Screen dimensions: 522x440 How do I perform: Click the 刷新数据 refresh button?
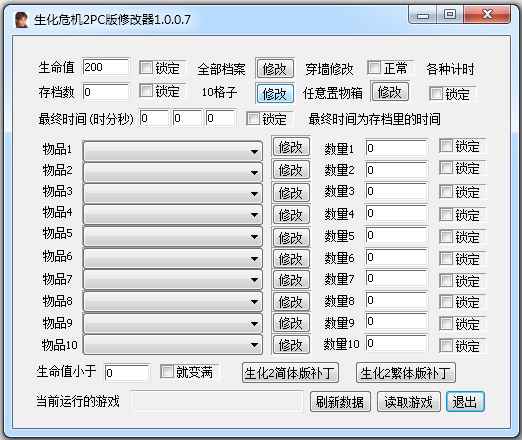pos(340,402)
